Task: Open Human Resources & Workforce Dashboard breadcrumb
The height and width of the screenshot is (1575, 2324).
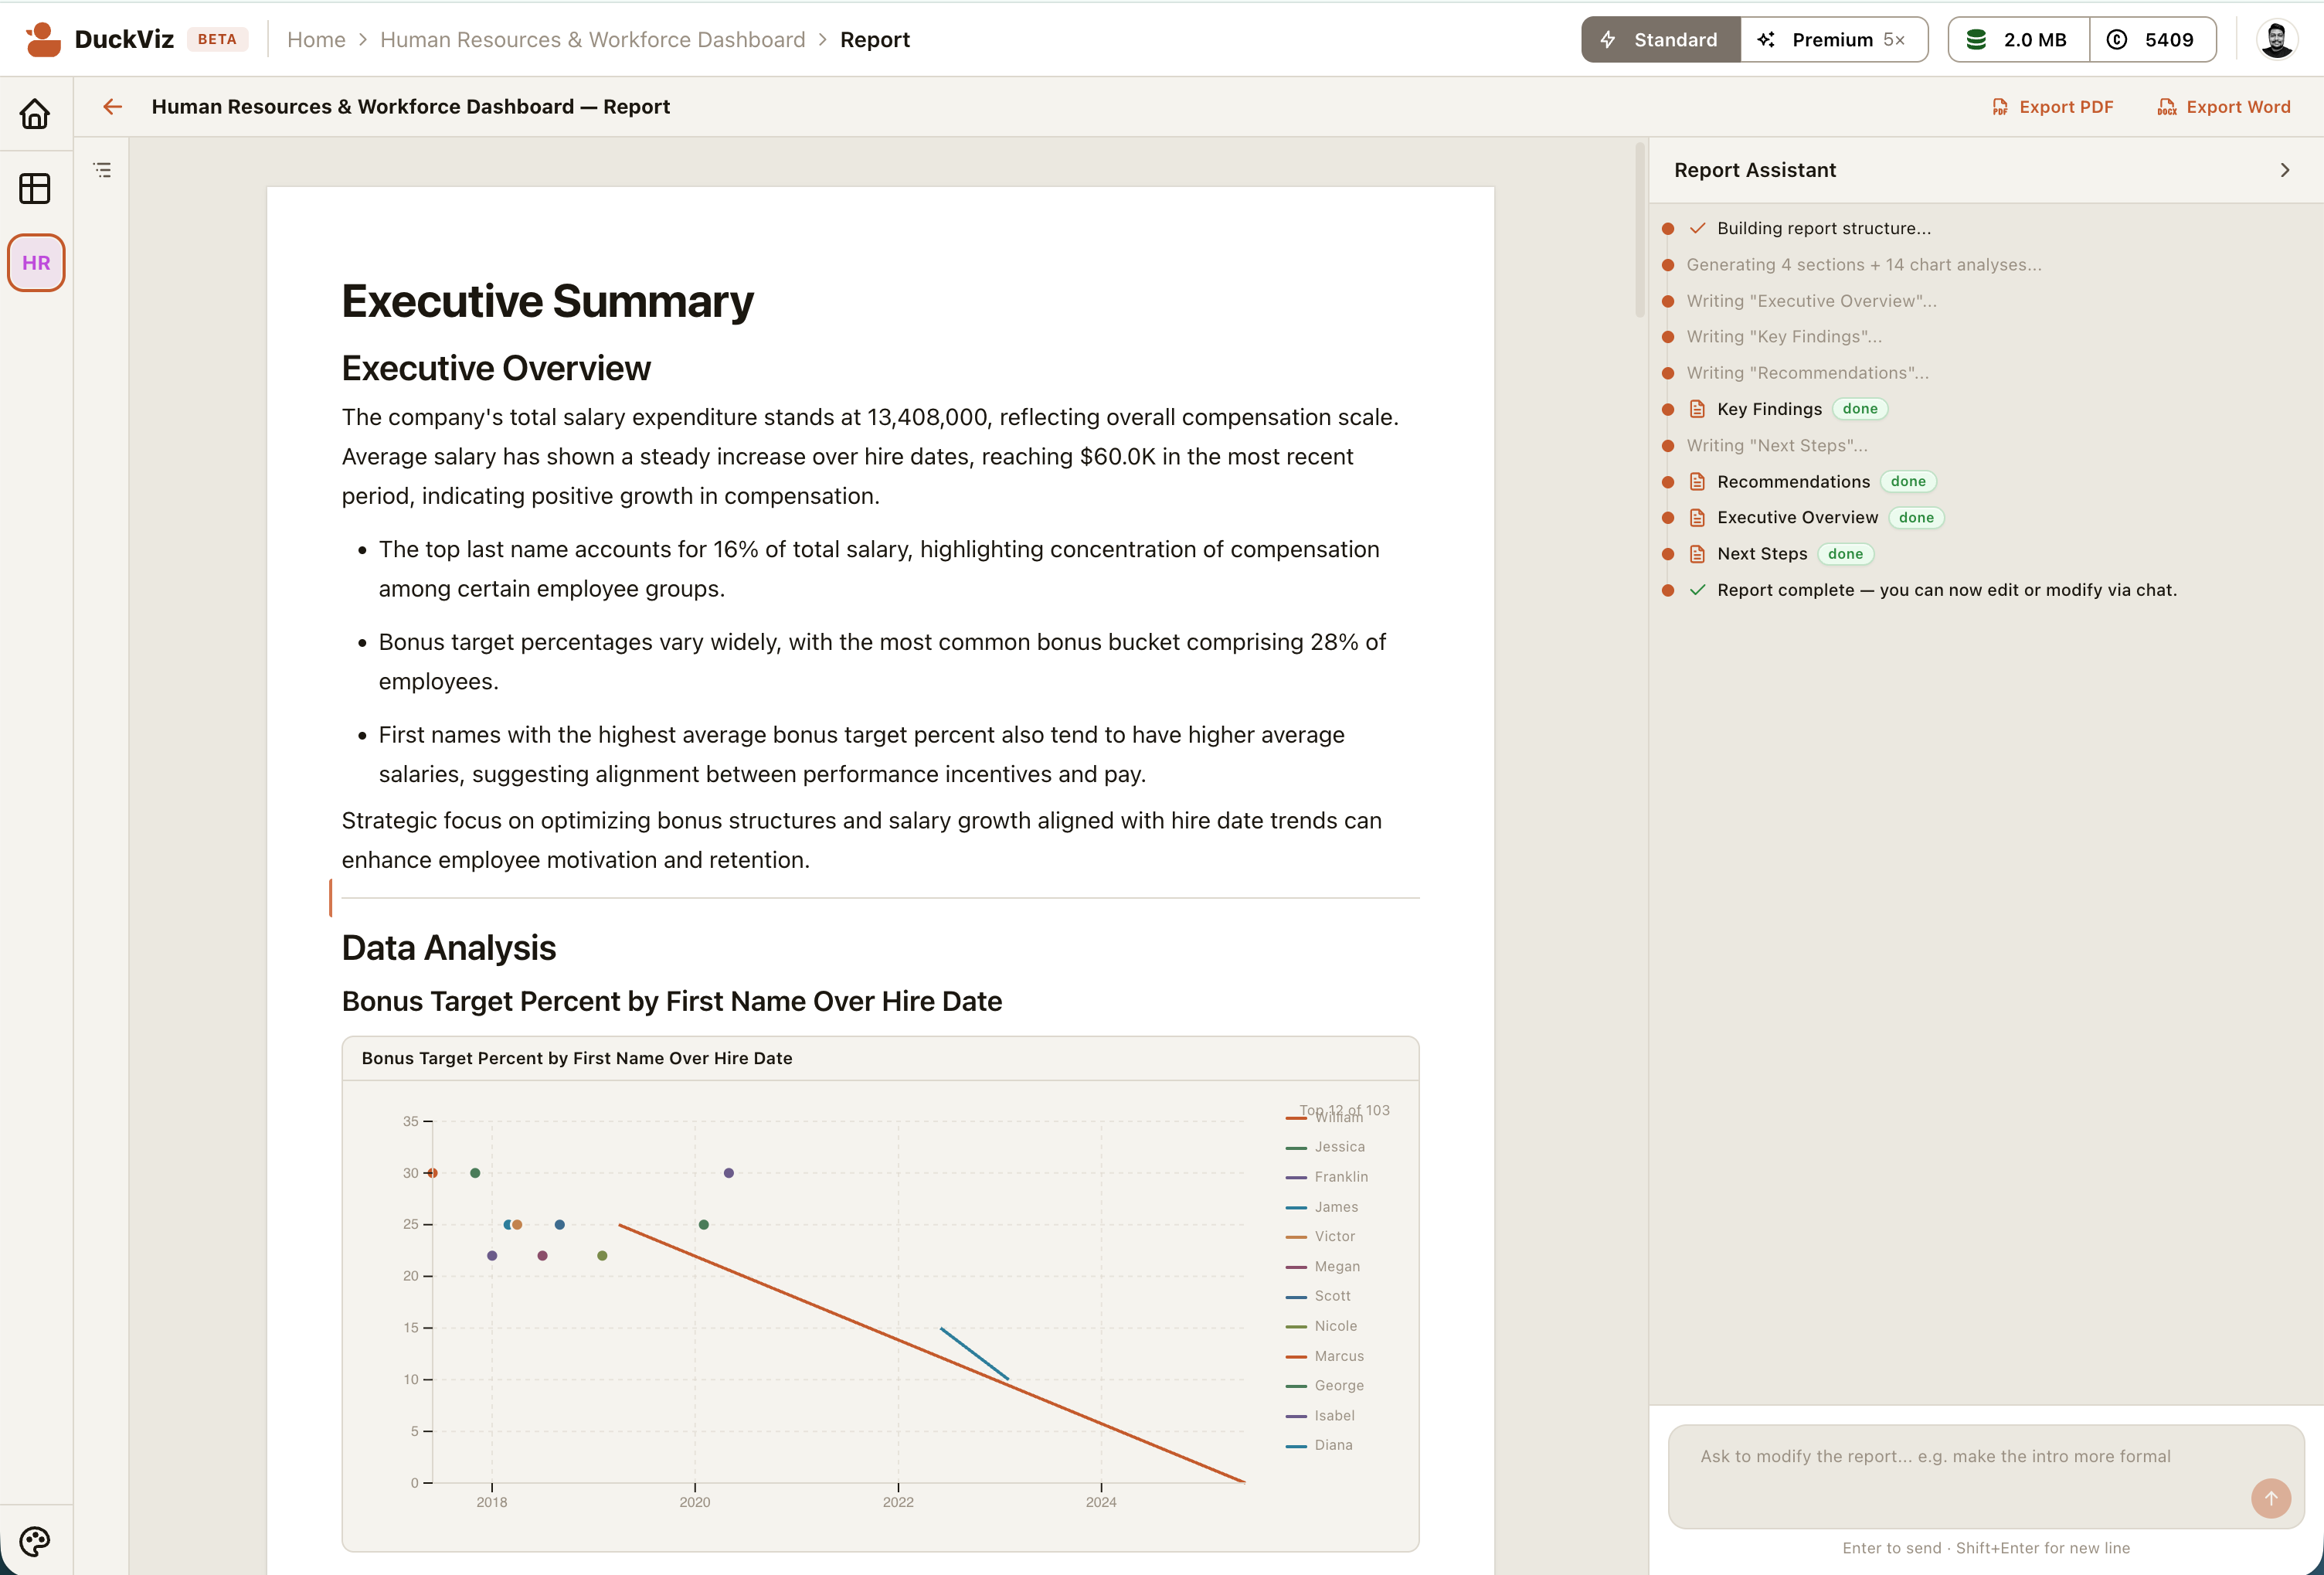Action: coord(593,40)
